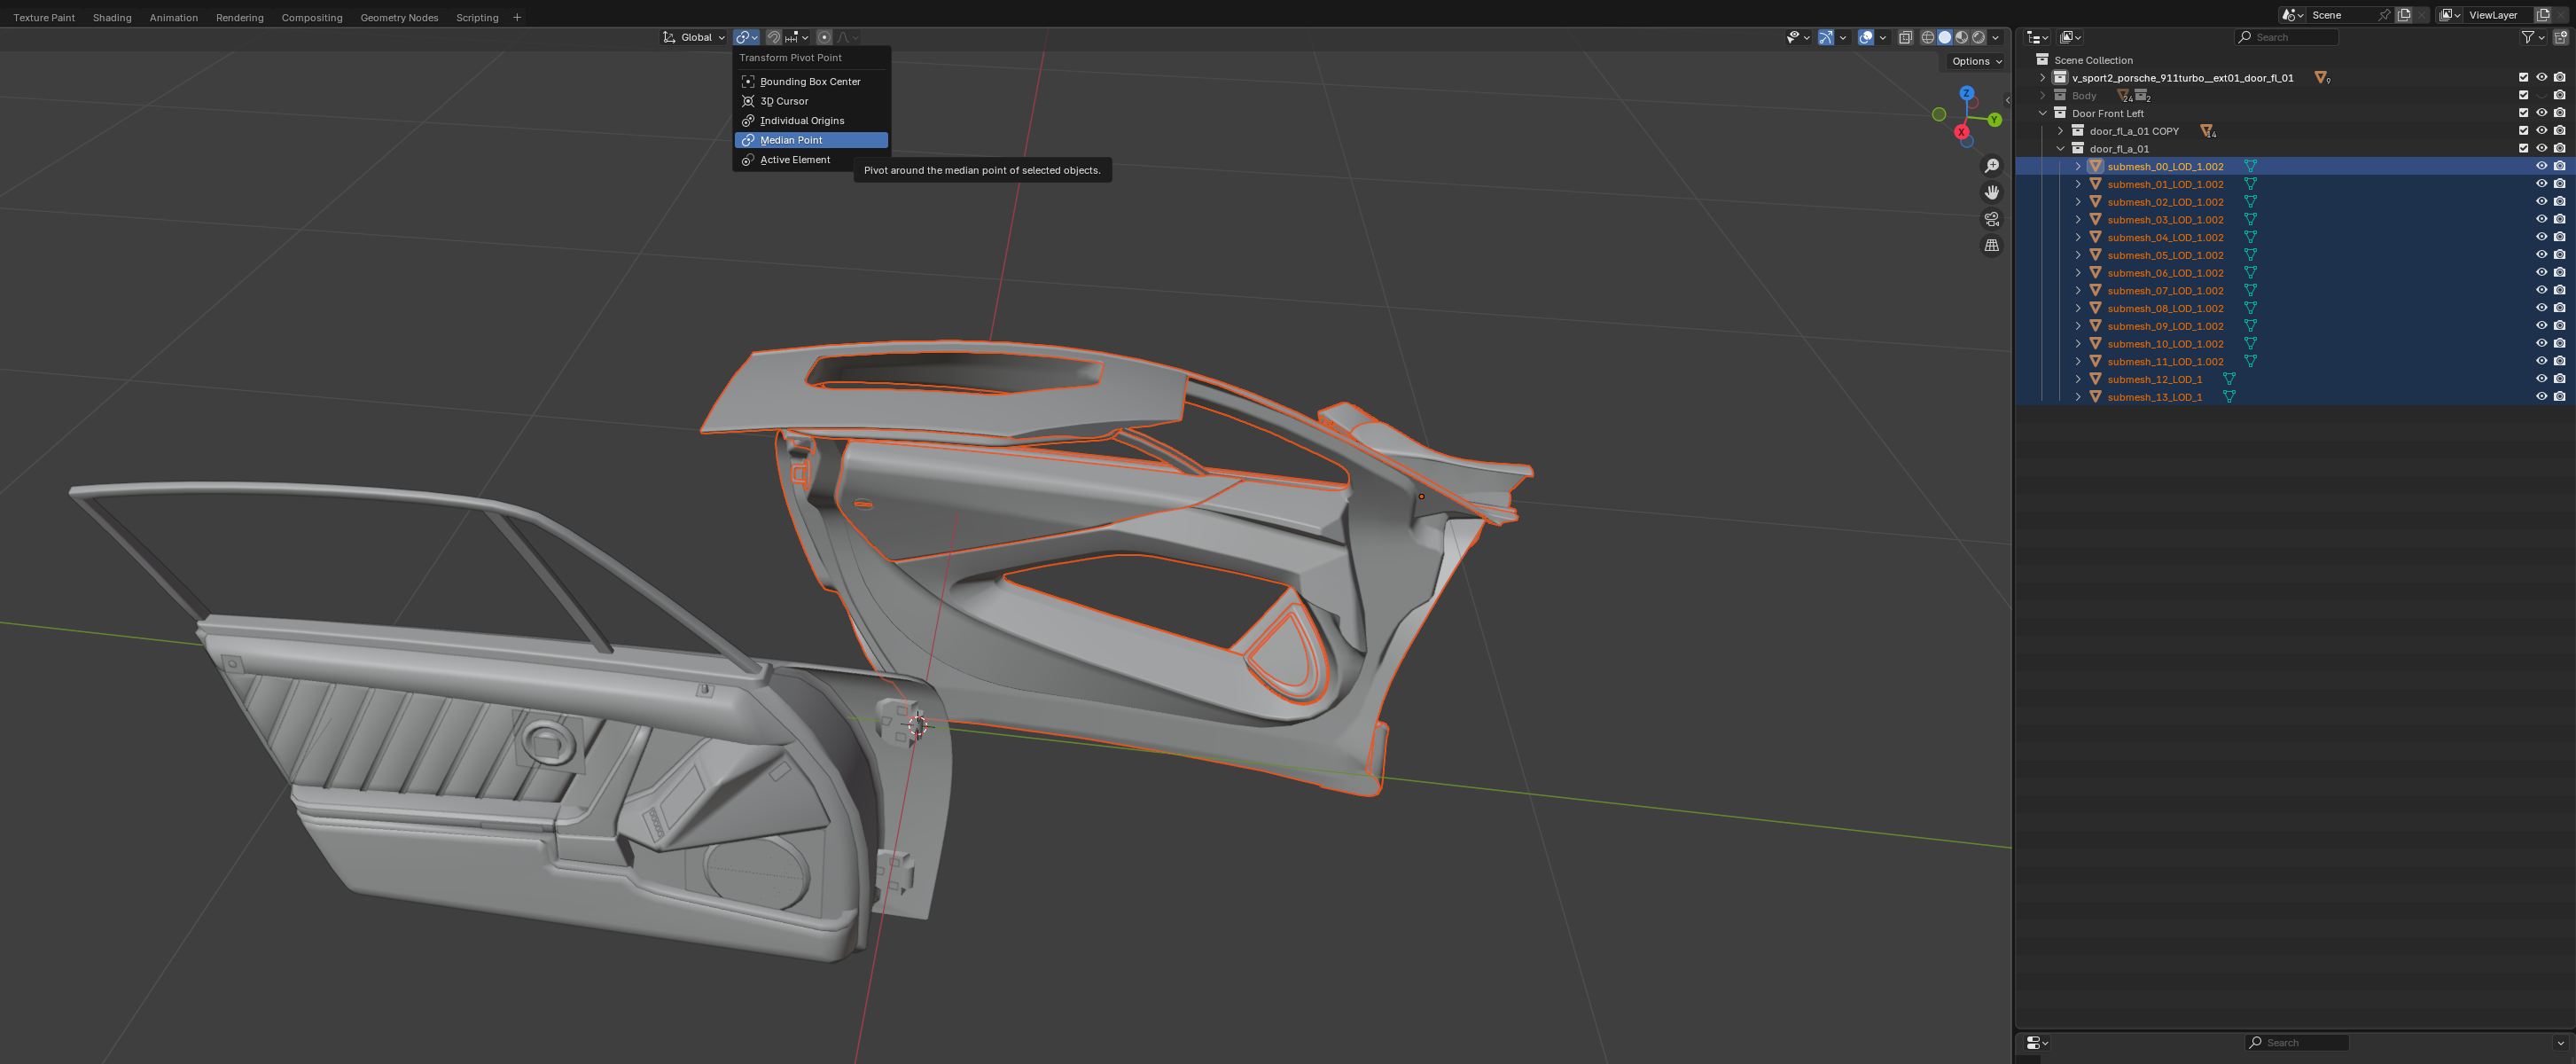Toggle visibility of door_fl_a_01 COPY collection
2576x1064 pixels.
pyautogui.click(x=2541, y=131)
